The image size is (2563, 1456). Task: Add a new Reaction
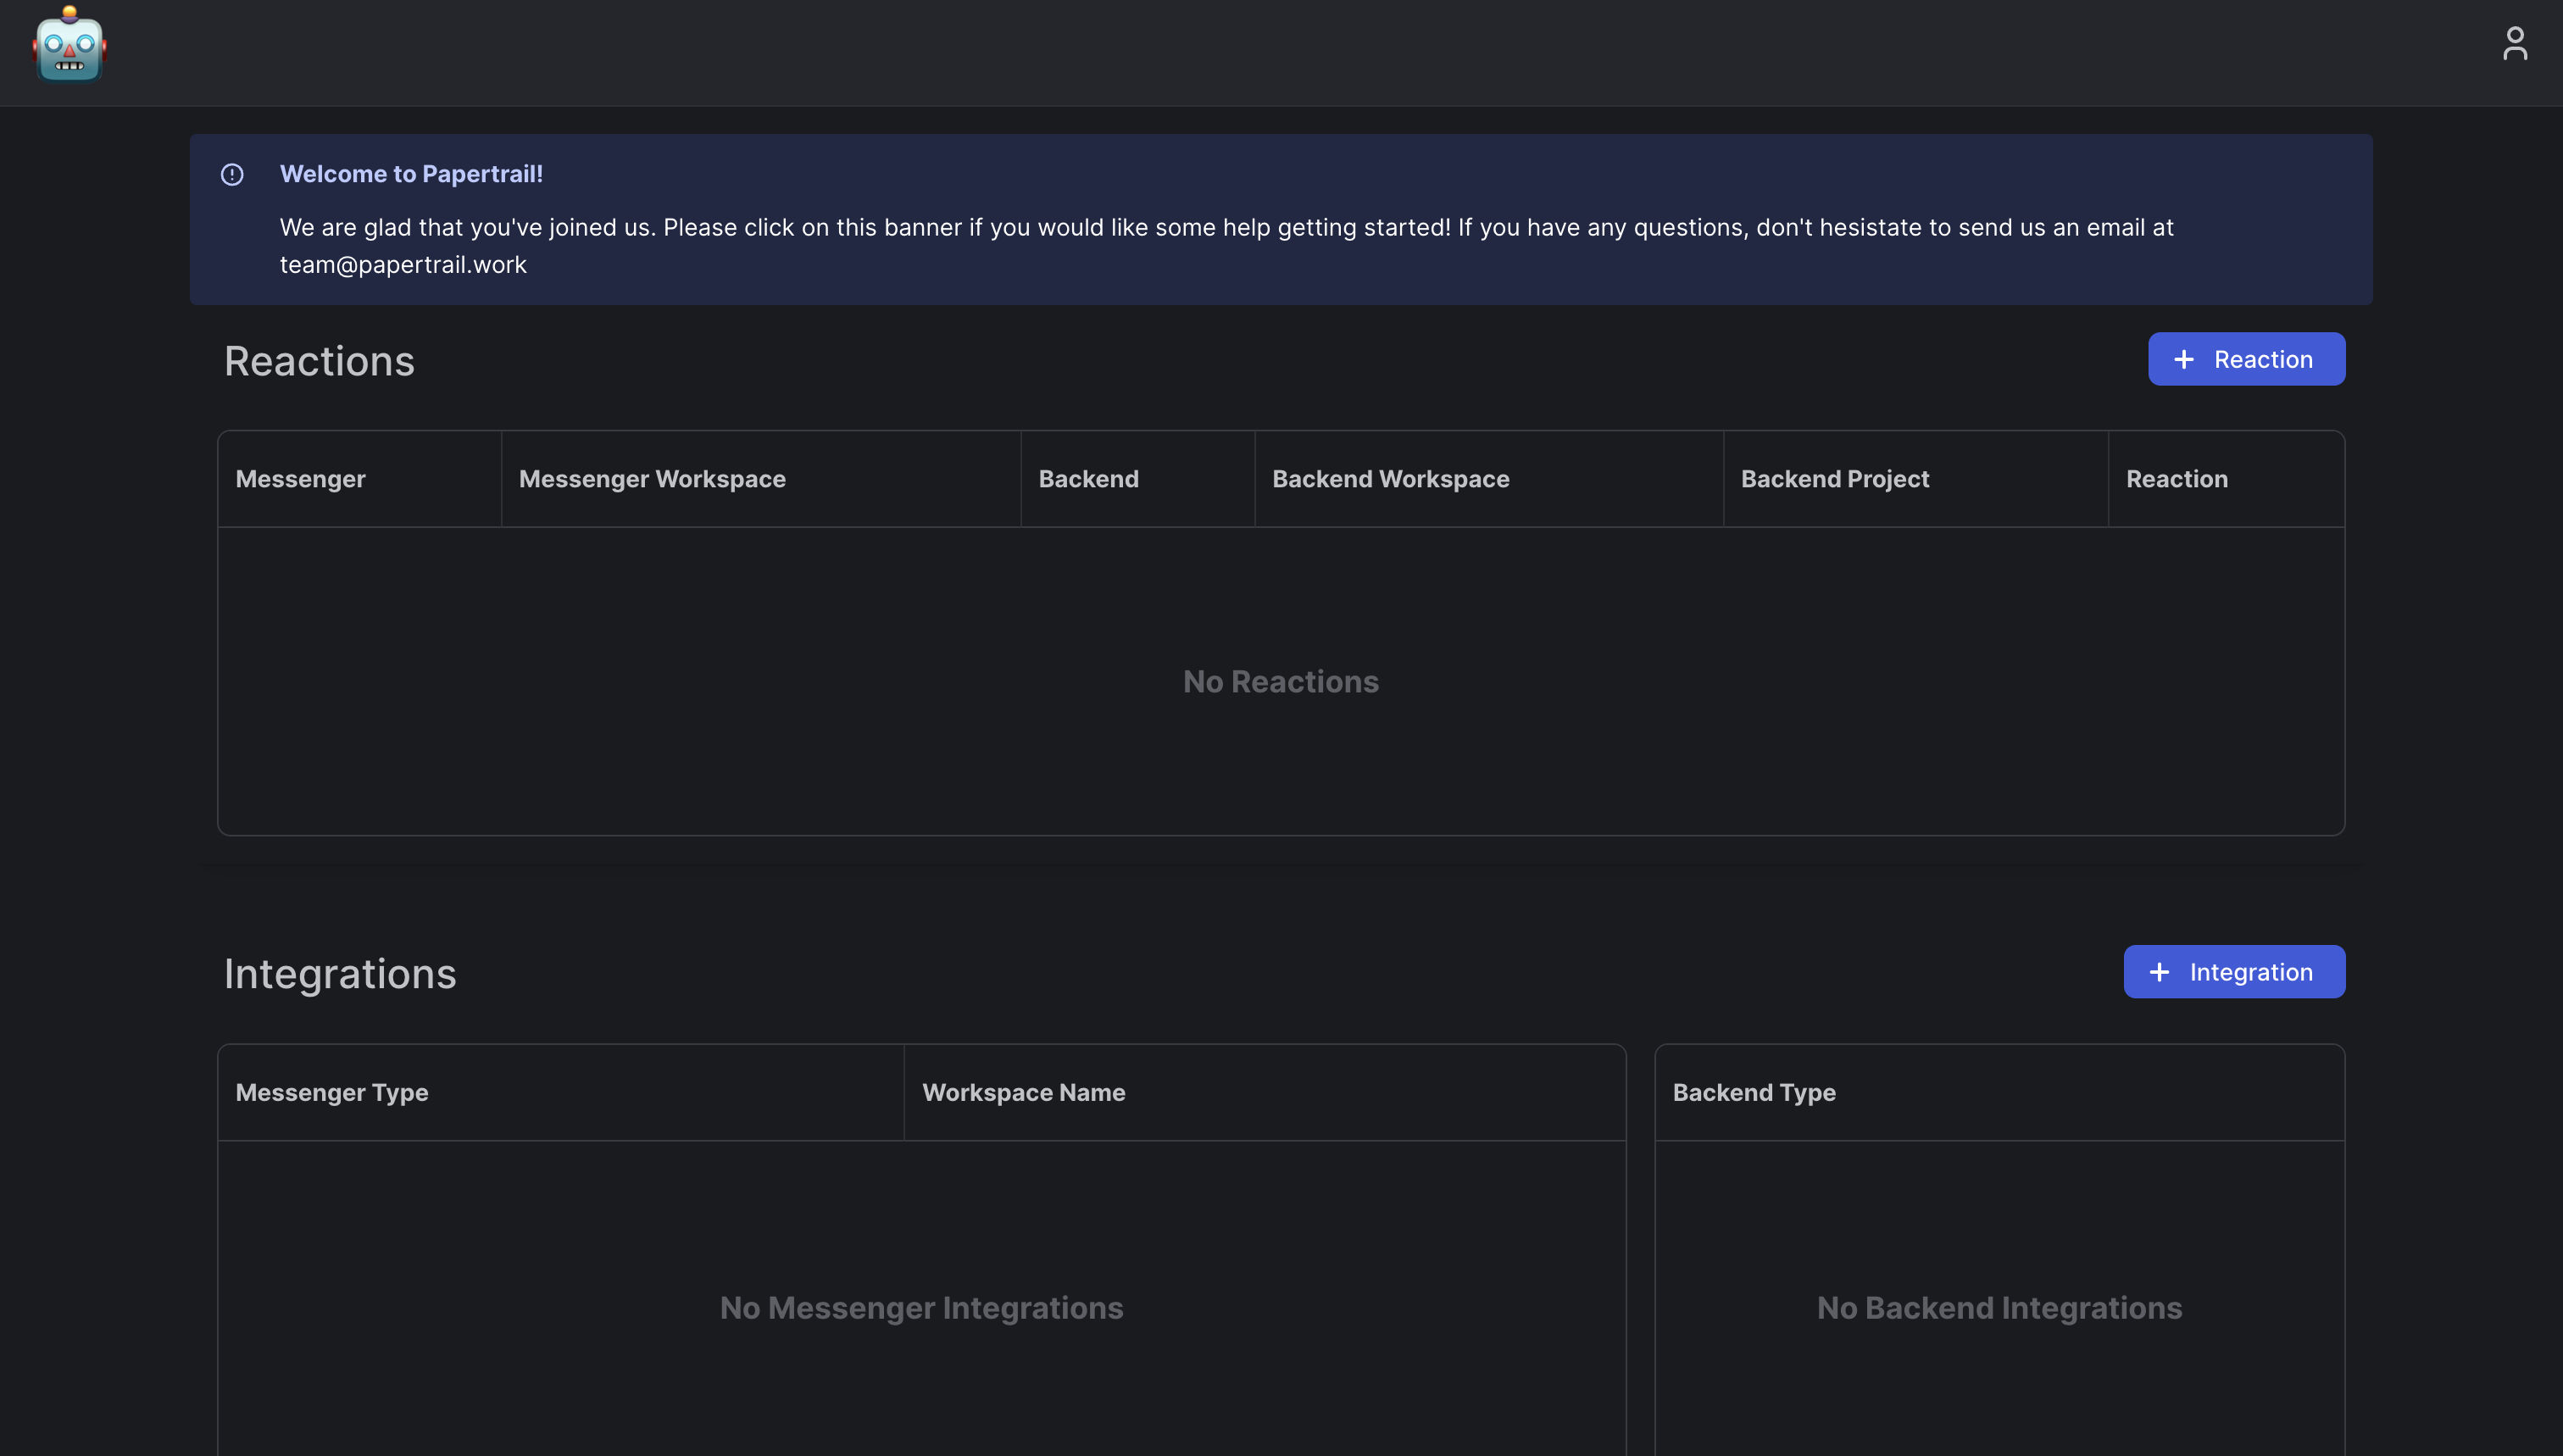coord(2246,360)
